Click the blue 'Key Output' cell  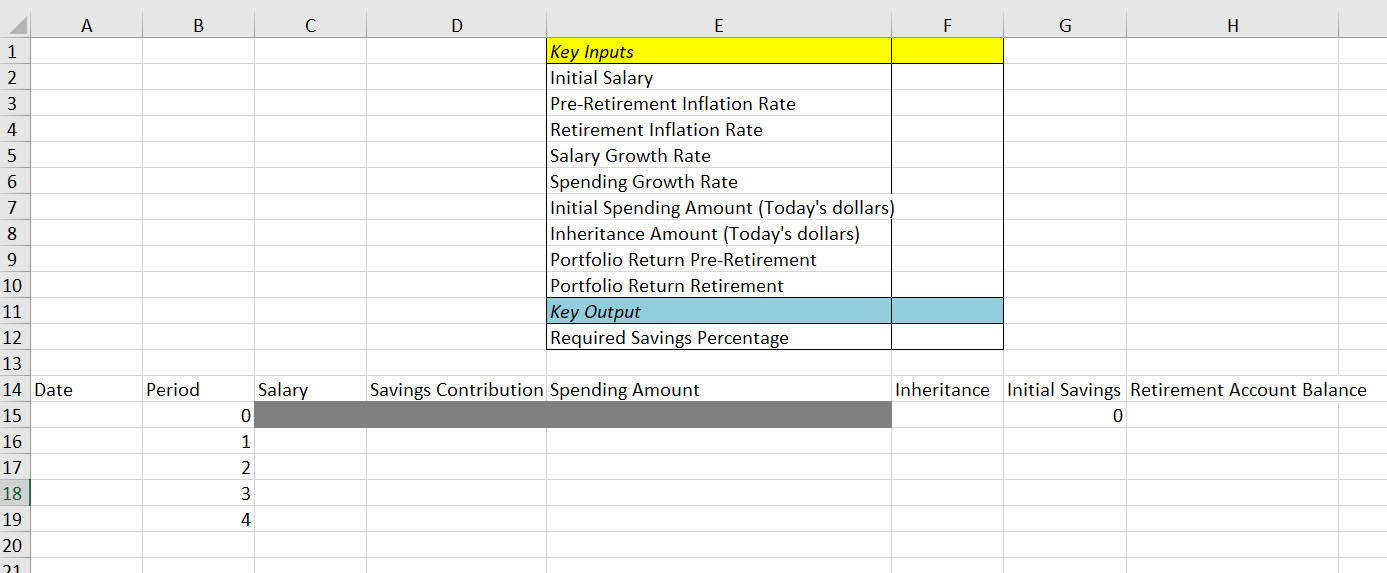click(719, 312)
